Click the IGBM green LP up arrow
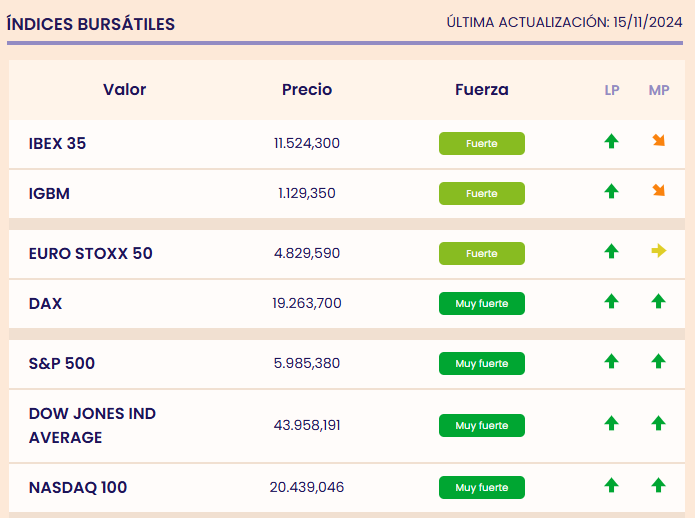Image resolution: width=695 pixels, height=518 pixels. click(611, 191)
